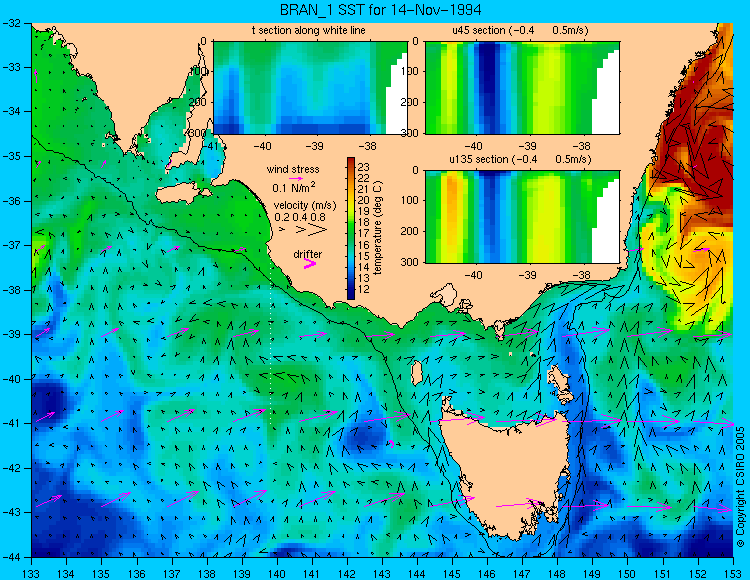
Task: Click the largest velocity legend arrowhead for 0.8
Action: pyautogui.click(x=318, y=230)
